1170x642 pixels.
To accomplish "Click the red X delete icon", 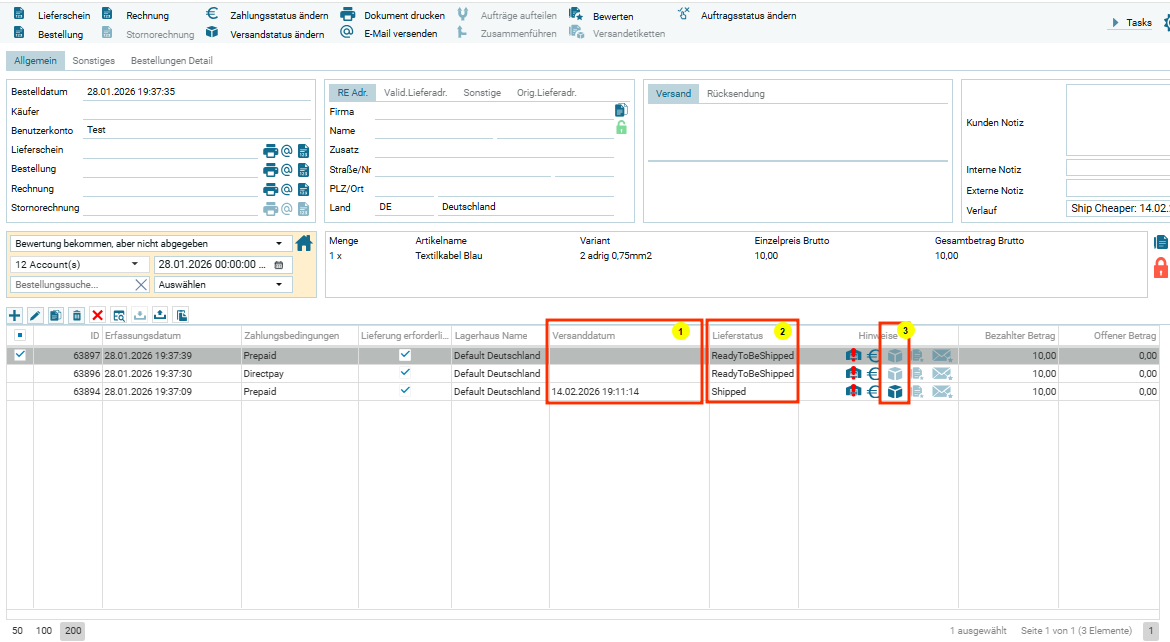I will click(x=98, y=315).
